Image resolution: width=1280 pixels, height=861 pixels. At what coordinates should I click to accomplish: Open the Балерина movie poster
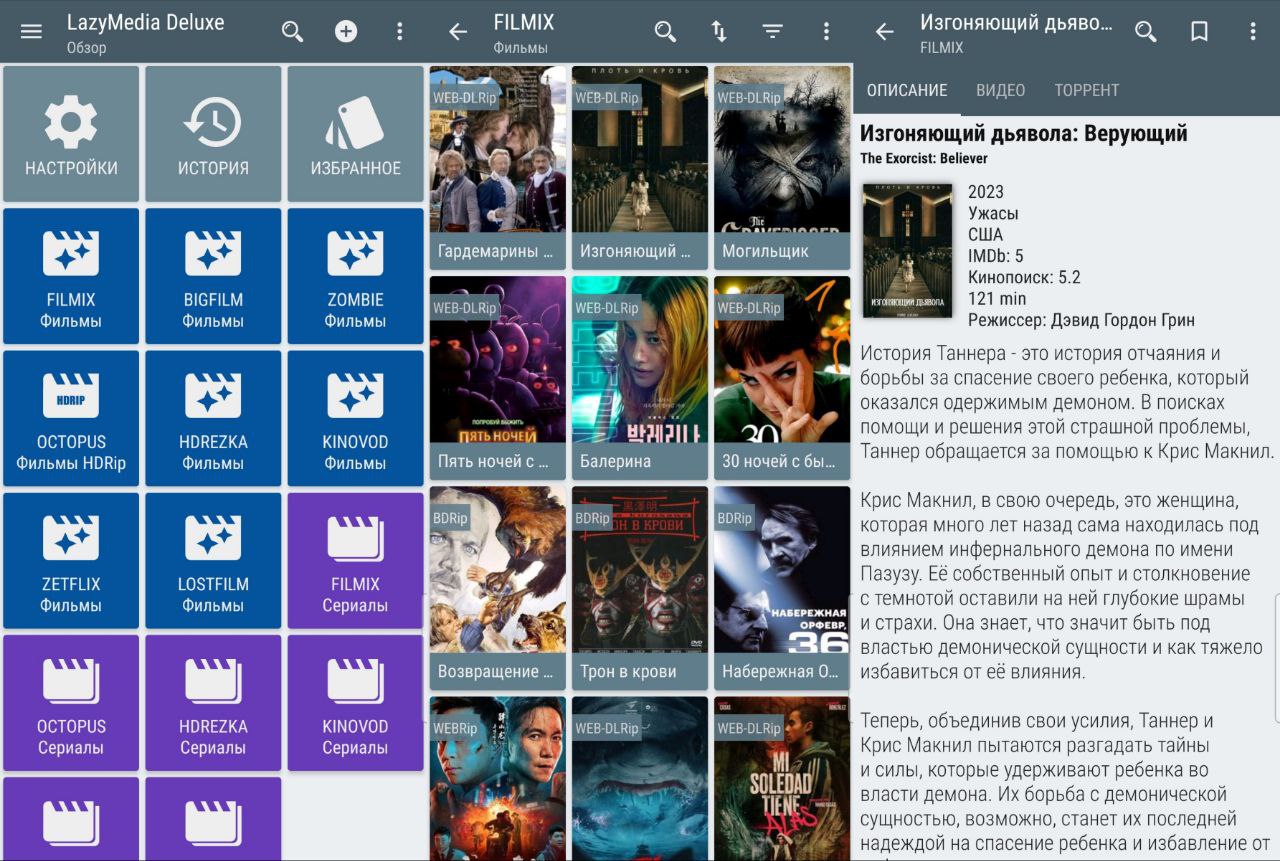[640, 378]
